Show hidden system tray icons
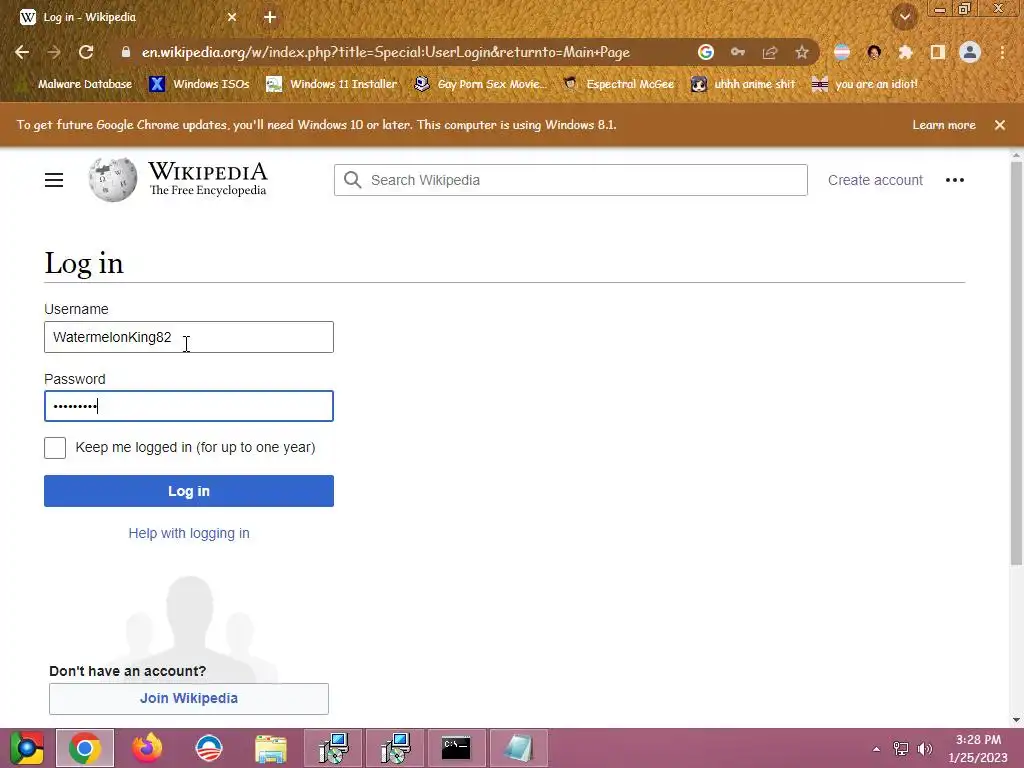The image size is (1024, 768). point(876,749)
